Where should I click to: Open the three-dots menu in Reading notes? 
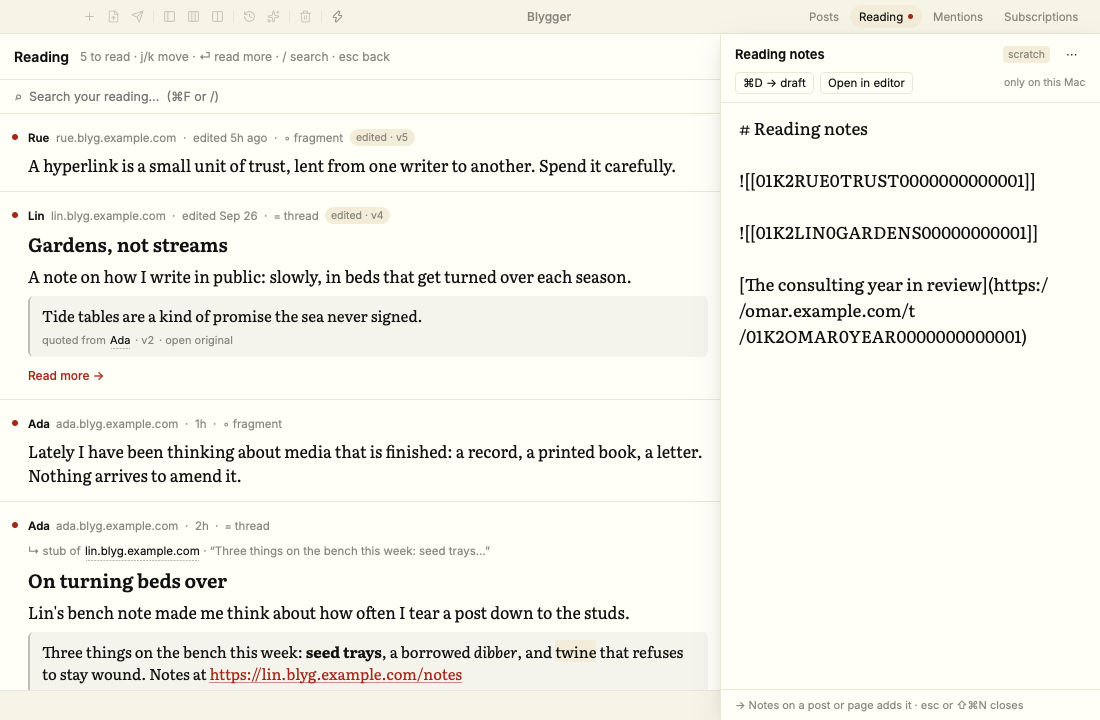pos(1071,55)
